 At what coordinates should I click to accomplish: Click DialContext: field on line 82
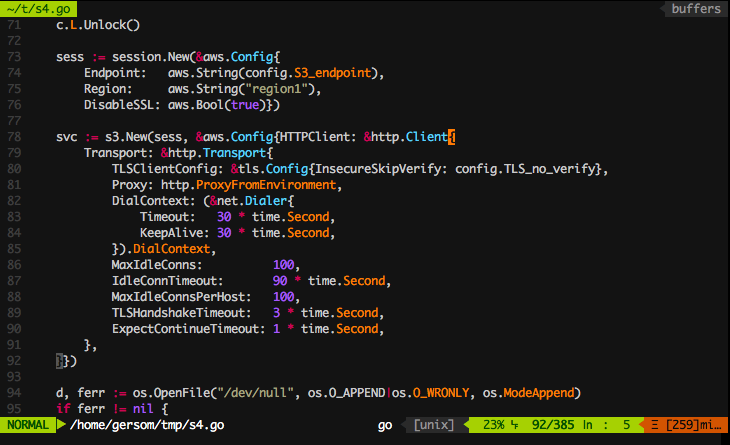coord(154,201)
